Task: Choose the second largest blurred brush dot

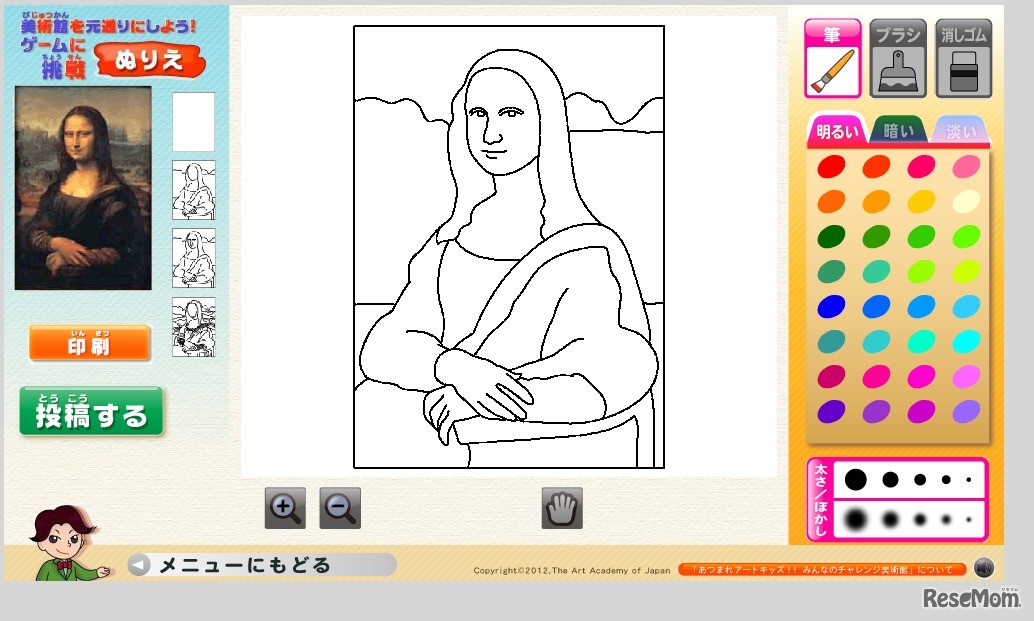Action: click(x=890, y=519)
